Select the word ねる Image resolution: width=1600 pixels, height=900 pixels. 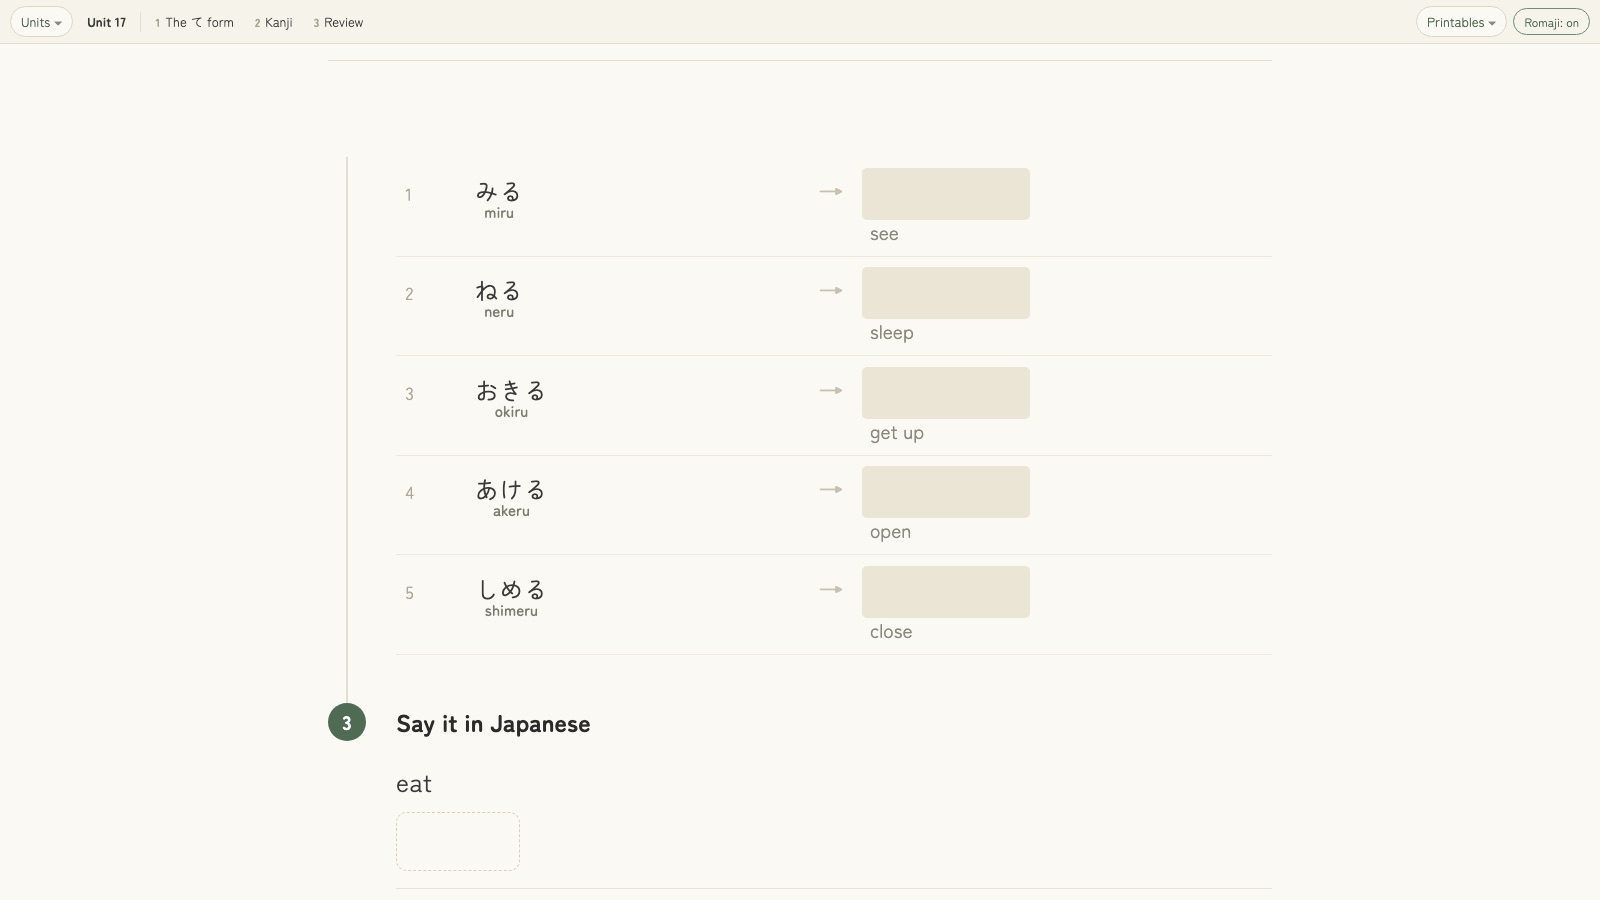click(x=499, y=290)
